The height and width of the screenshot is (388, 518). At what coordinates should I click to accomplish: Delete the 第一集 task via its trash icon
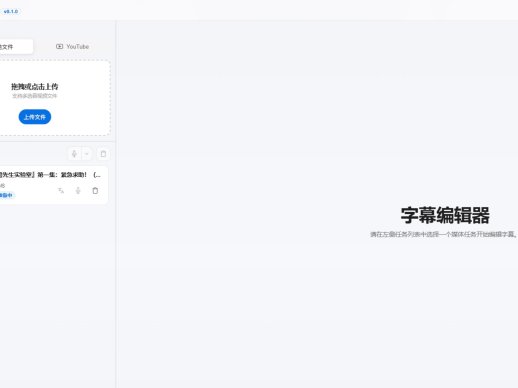tap(95, 191)
